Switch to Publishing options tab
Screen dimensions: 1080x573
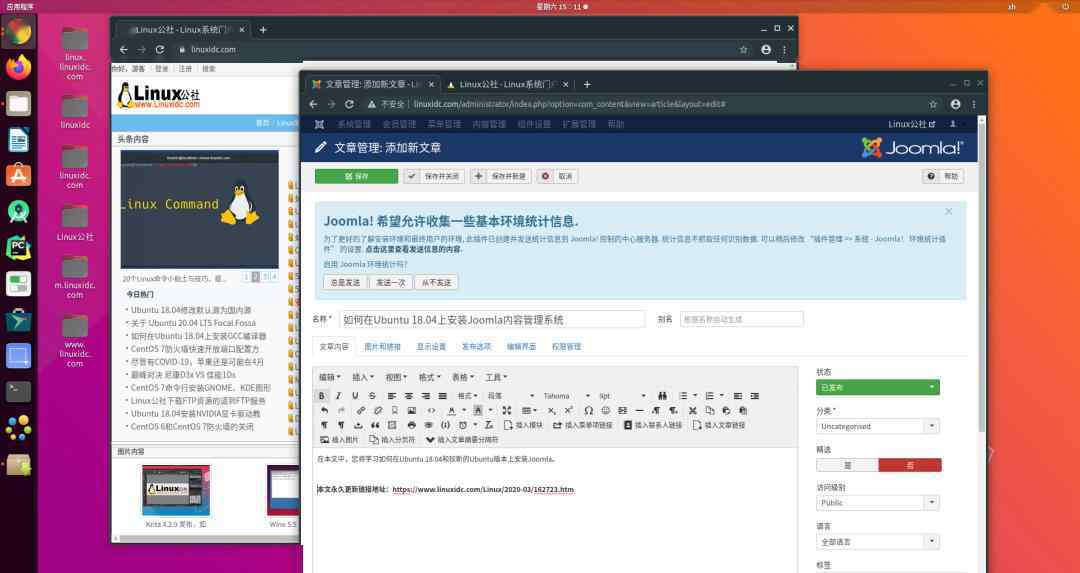tap(476, 346)
